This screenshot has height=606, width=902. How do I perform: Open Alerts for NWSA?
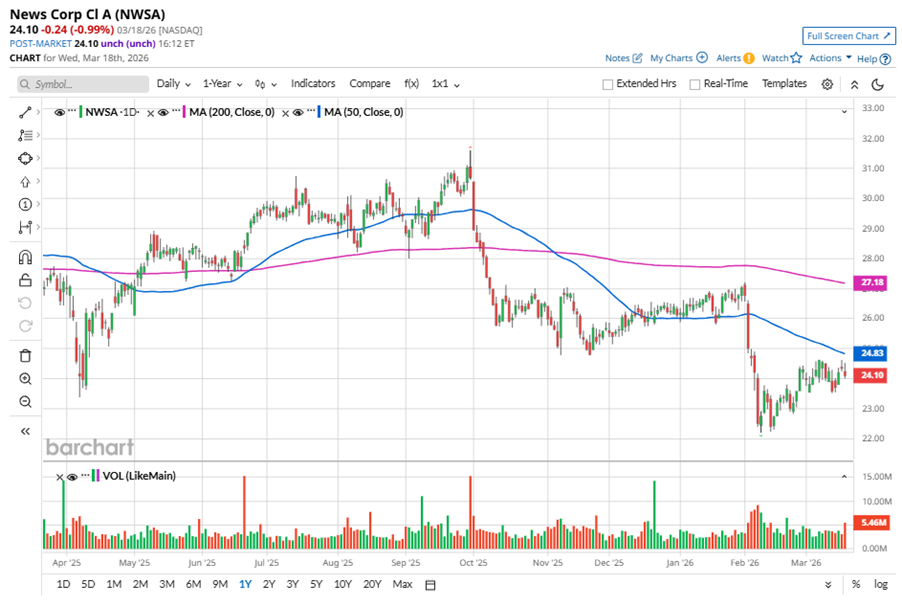click(735, 58)
